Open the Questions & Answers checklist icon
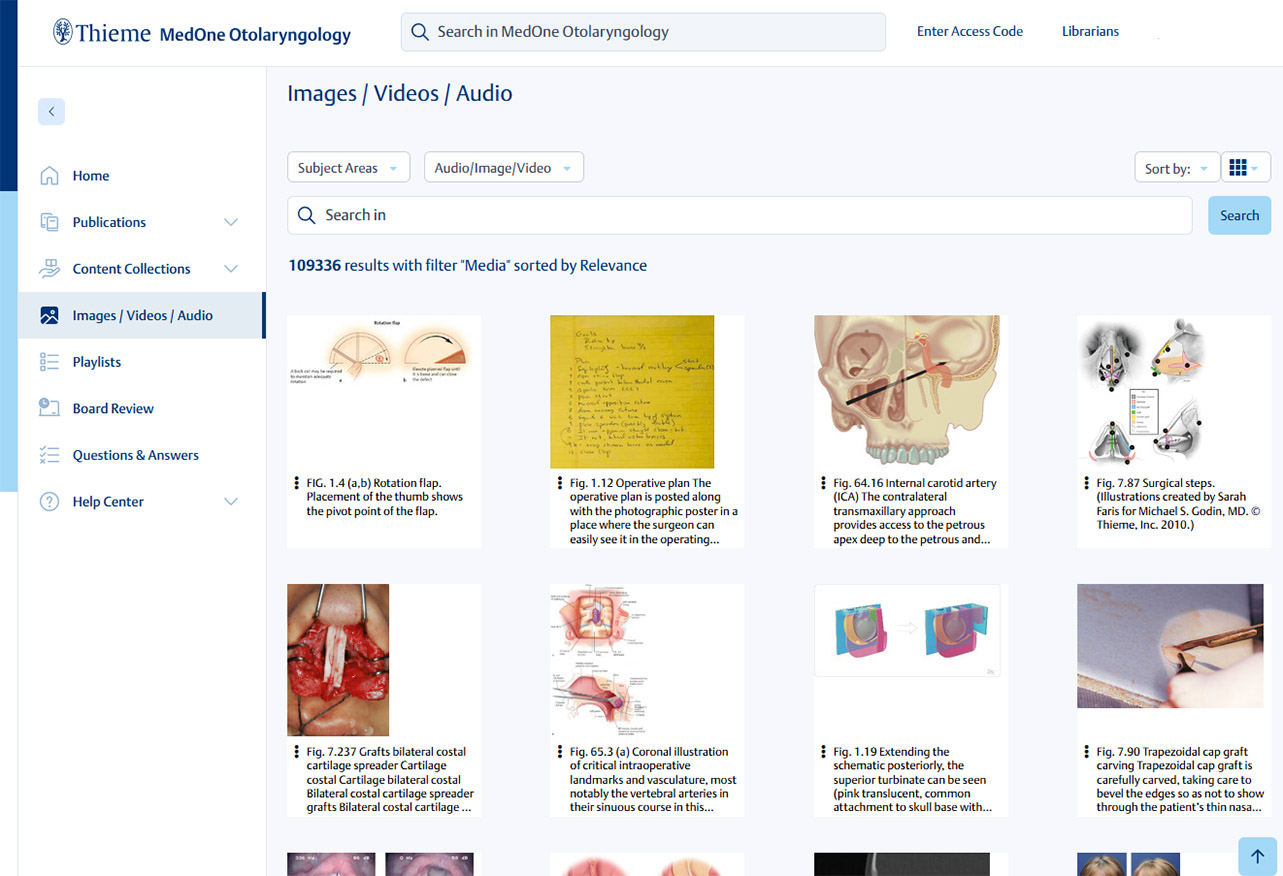 click(x=49, y=455)
